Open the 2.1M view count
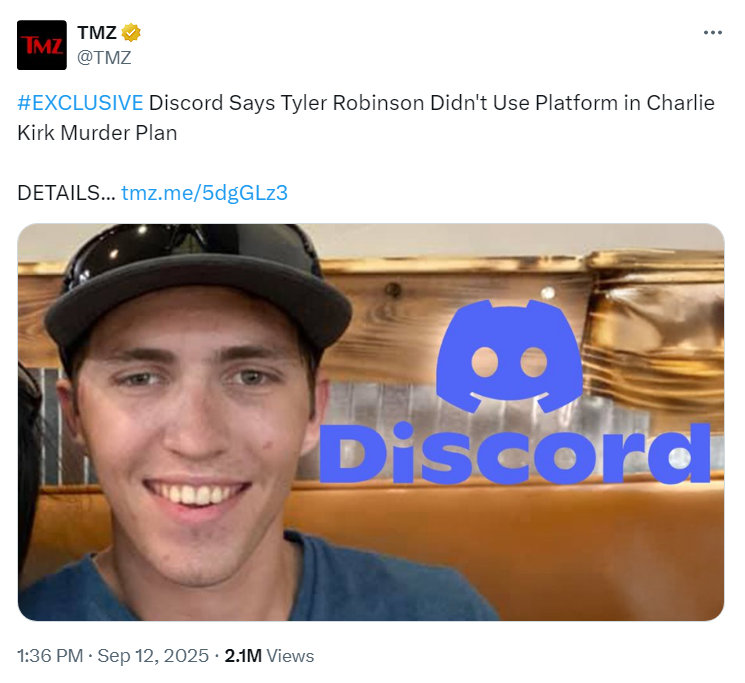Screen dimensions: 745x683 pos(243,656)
